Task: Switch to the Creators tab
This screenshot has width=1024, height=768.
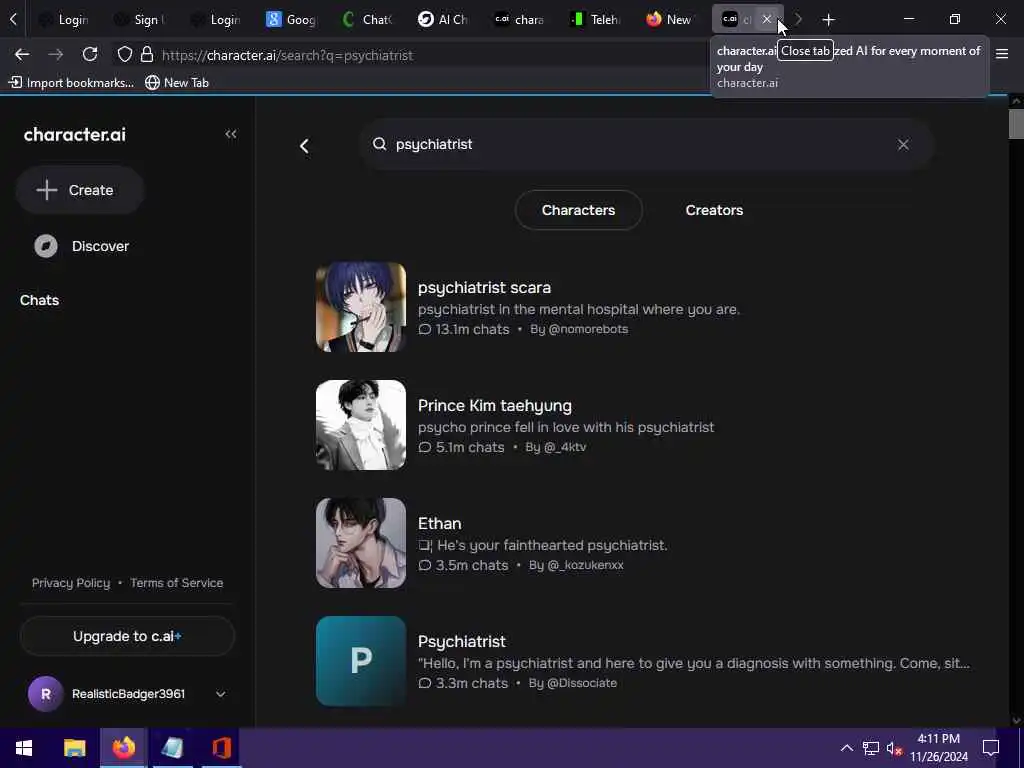Action: click(714, 210)
